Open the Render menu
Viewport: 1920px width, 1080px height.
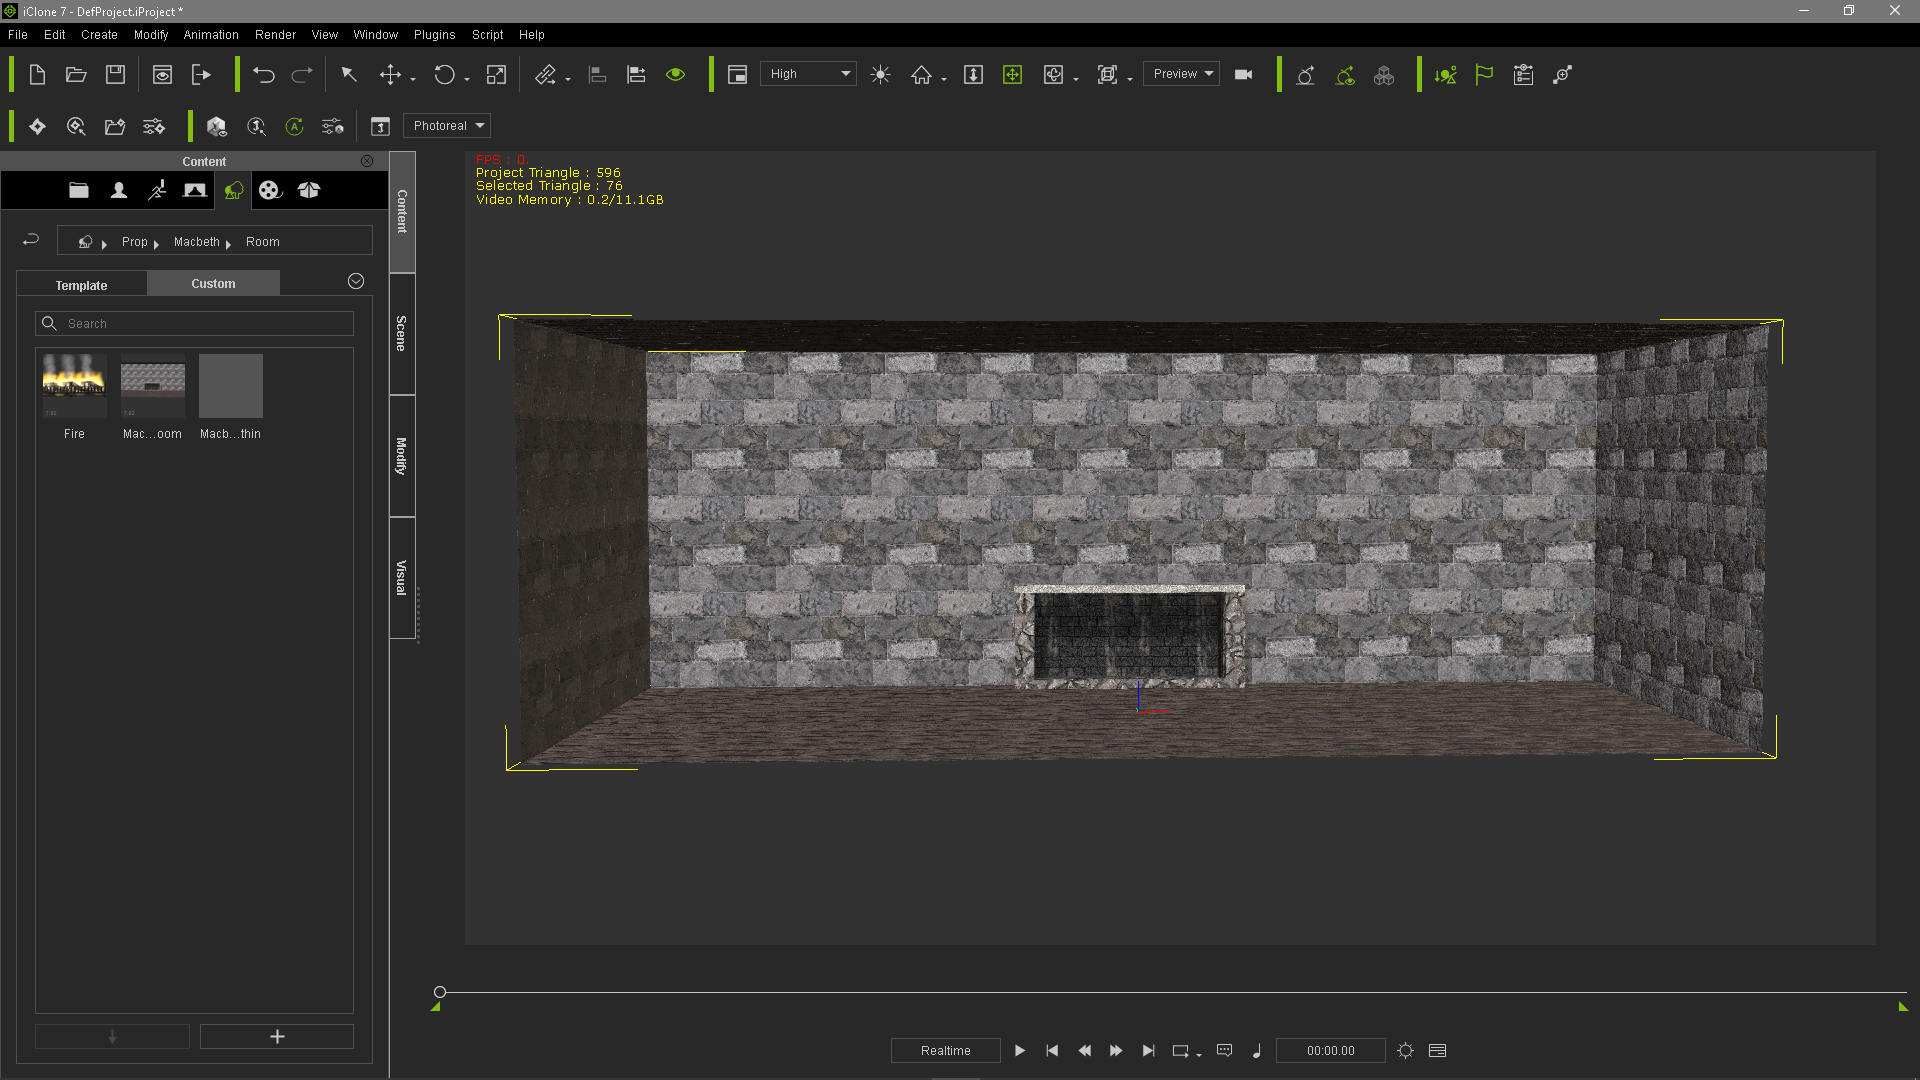pos(275,35)
